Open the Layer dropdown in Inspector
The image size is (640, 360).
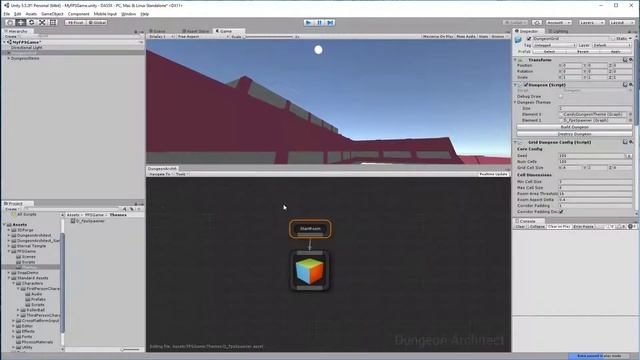click(x=611, y=45)
